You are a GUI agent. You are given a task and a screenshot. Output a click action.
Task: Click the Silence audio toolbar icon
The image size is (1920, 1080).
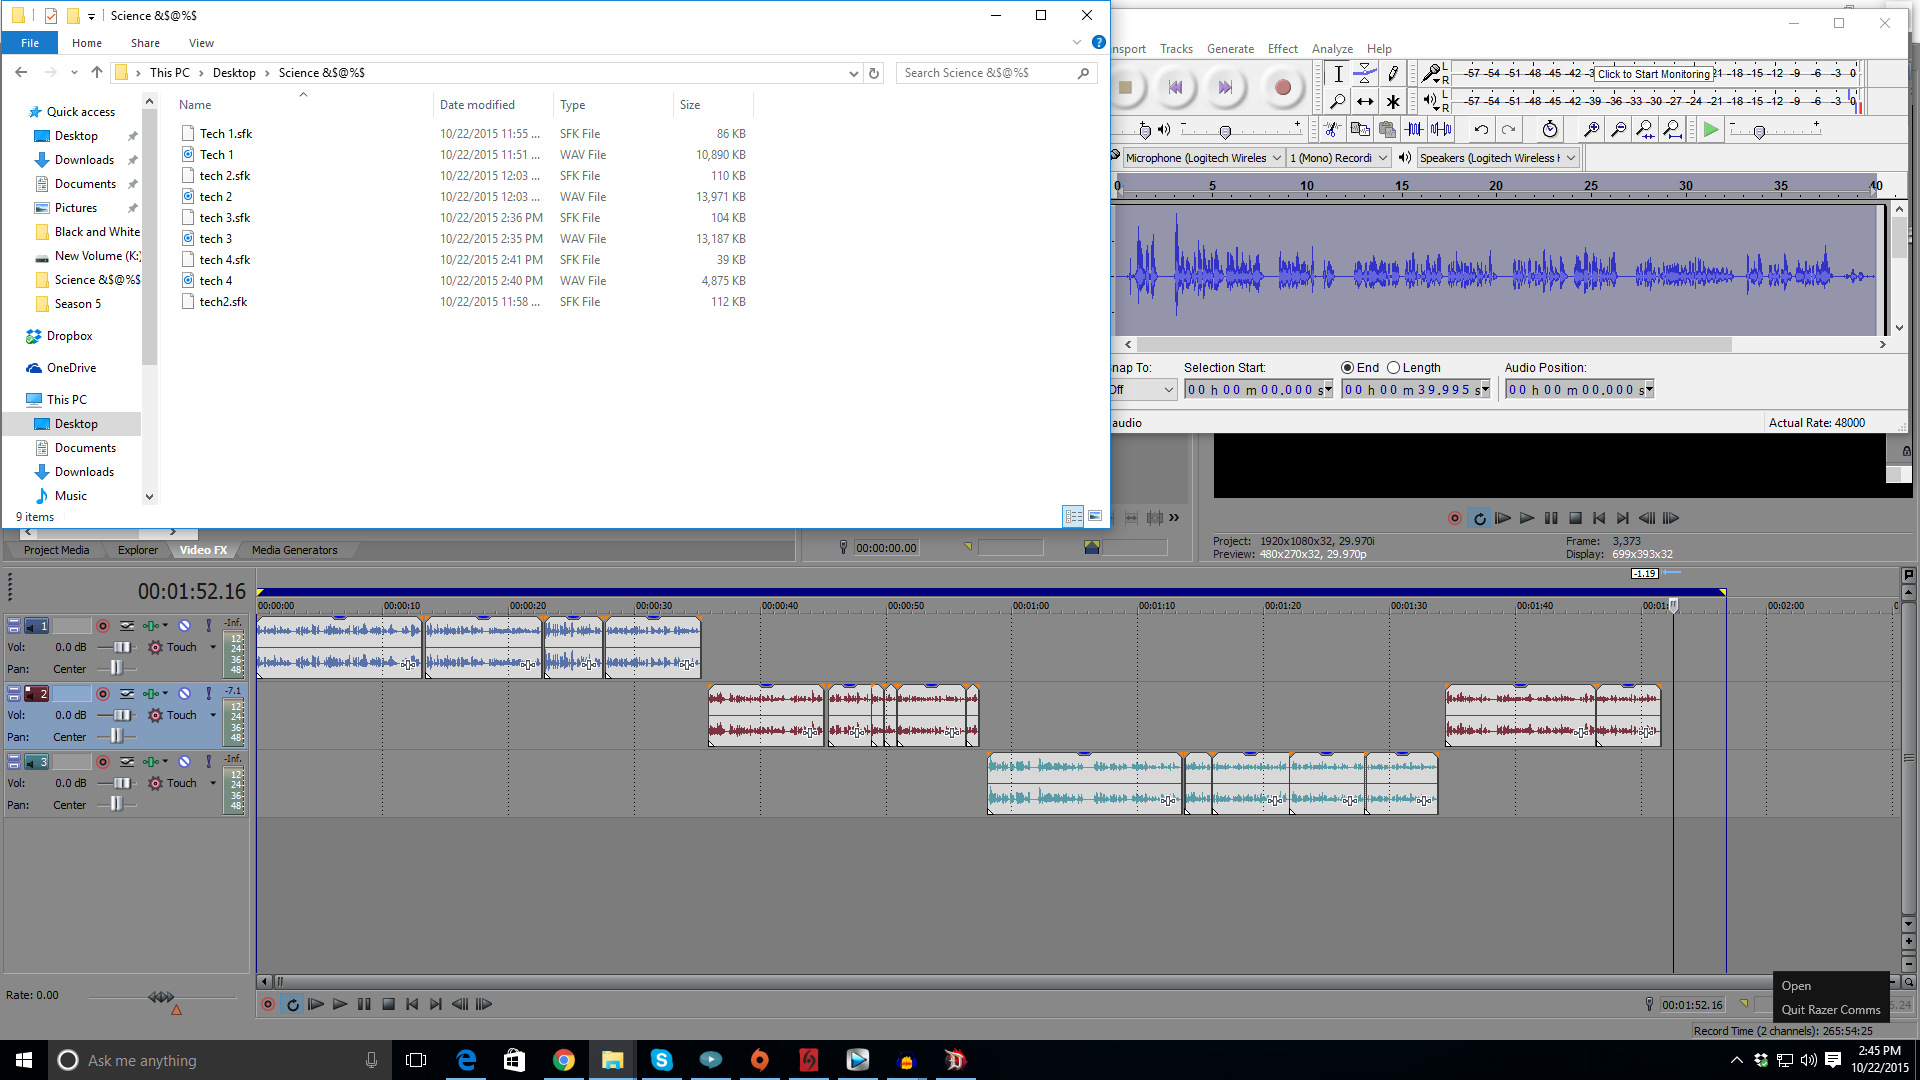point(1441,129)
